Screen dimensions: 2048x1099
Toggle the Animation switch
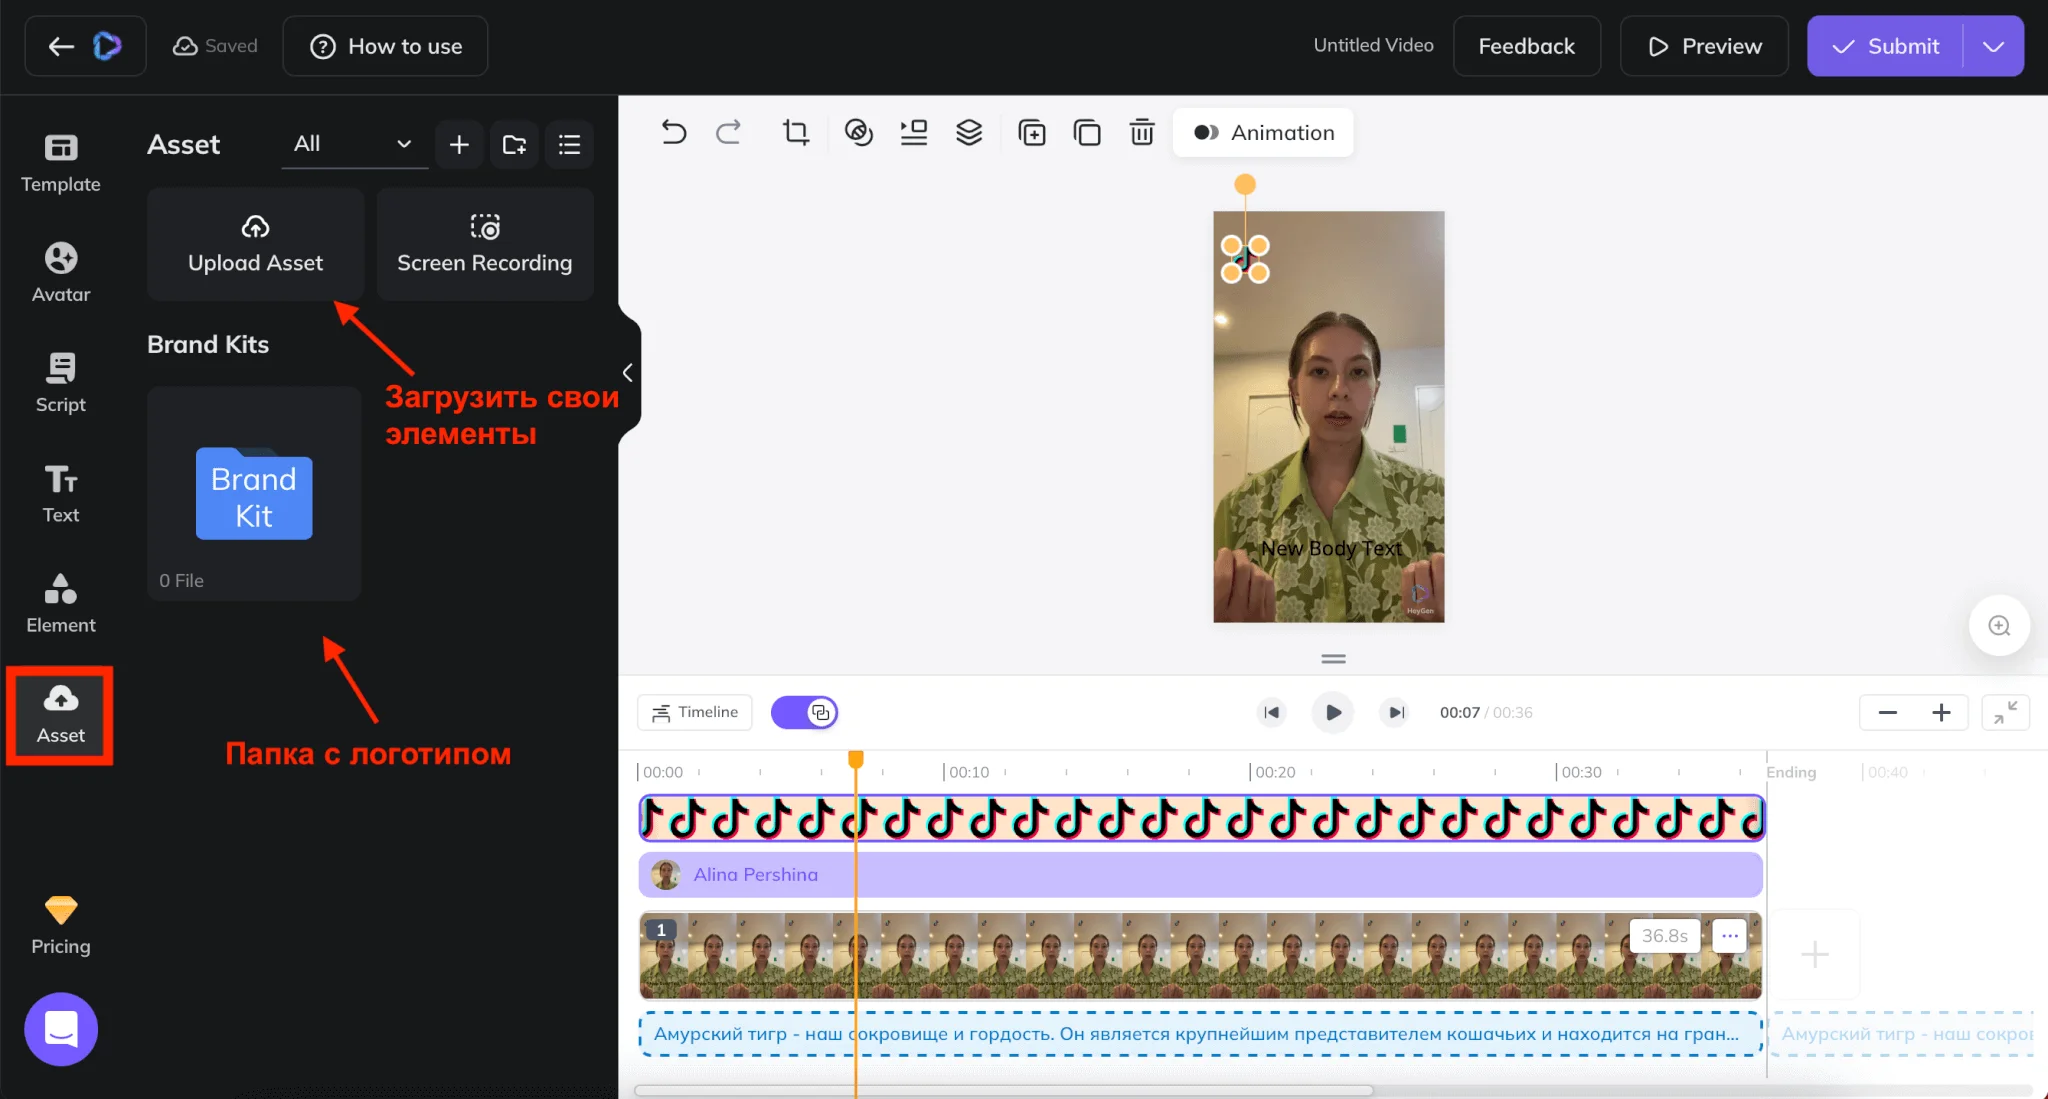coord(1207,132)
